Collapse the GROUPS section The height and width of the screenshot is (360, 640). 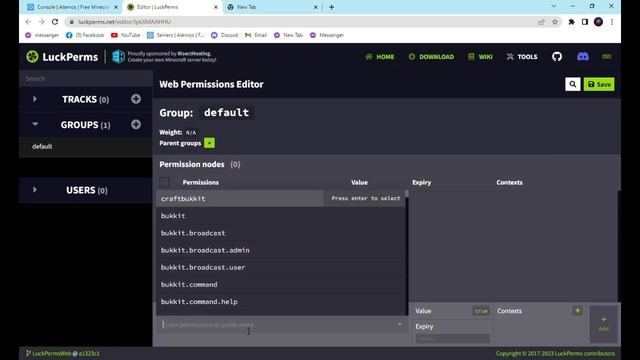35,124
